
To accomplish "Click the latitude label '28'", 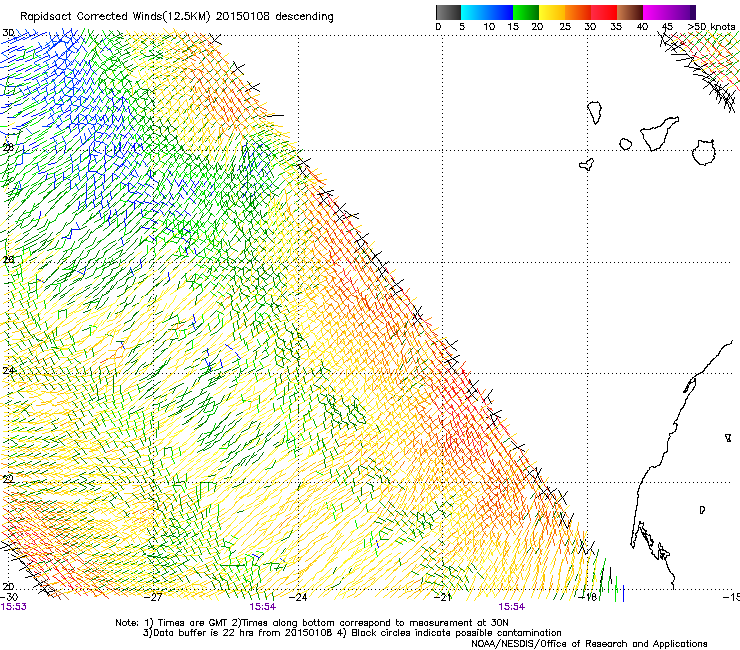I will (8, 148).
